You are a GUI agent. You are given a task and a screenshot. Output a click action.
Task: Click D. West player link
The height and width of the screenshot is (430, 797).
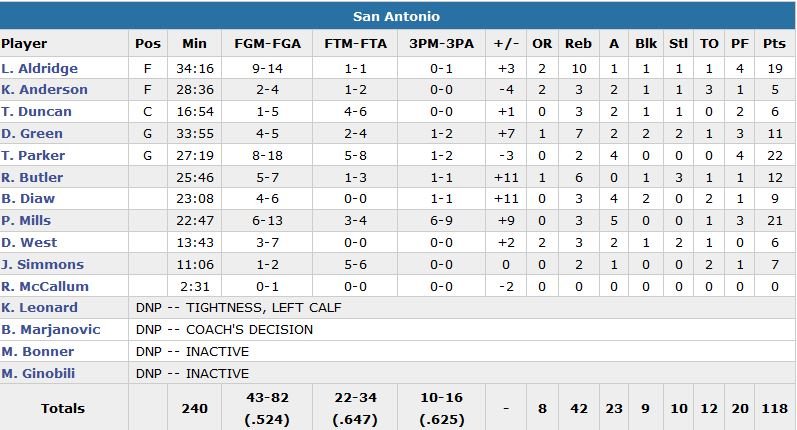click(29, 243)
